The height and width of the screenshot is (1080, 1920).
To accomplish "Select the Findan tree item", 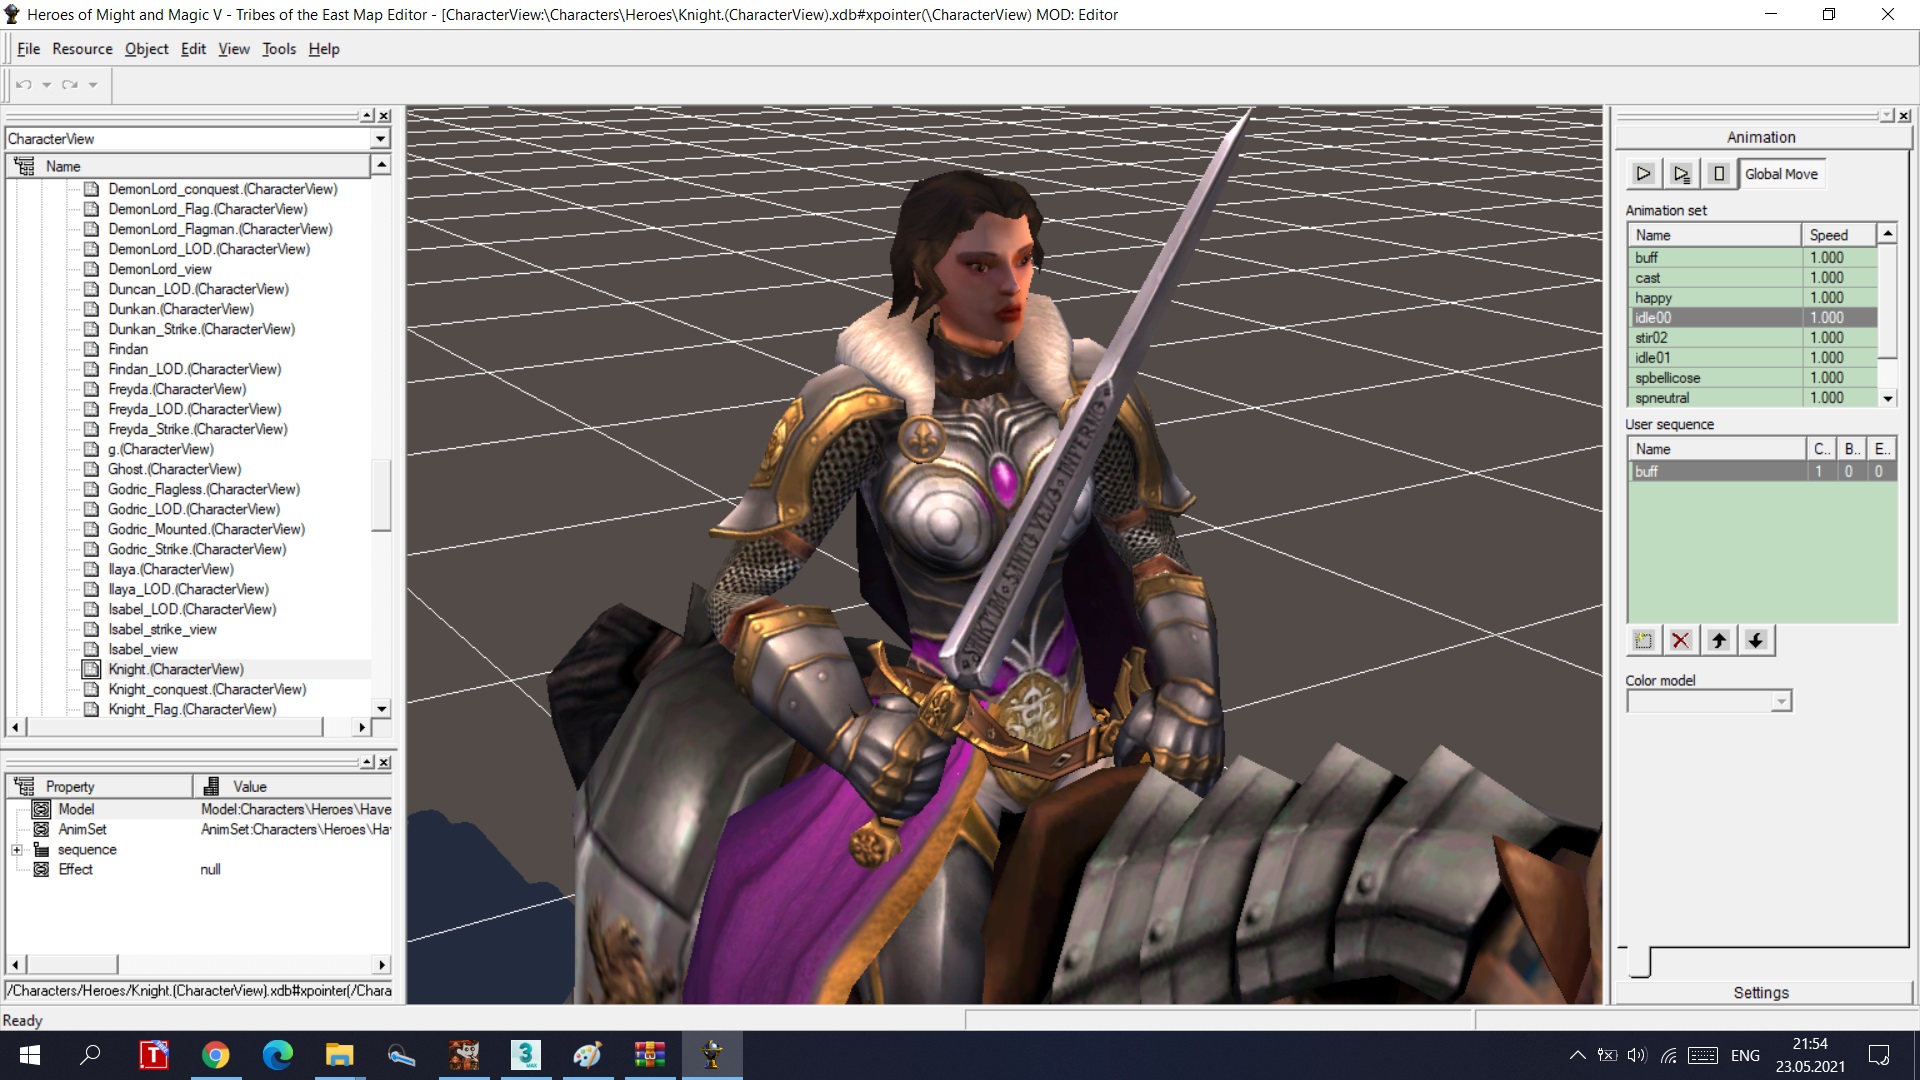I will click(128, 349).
